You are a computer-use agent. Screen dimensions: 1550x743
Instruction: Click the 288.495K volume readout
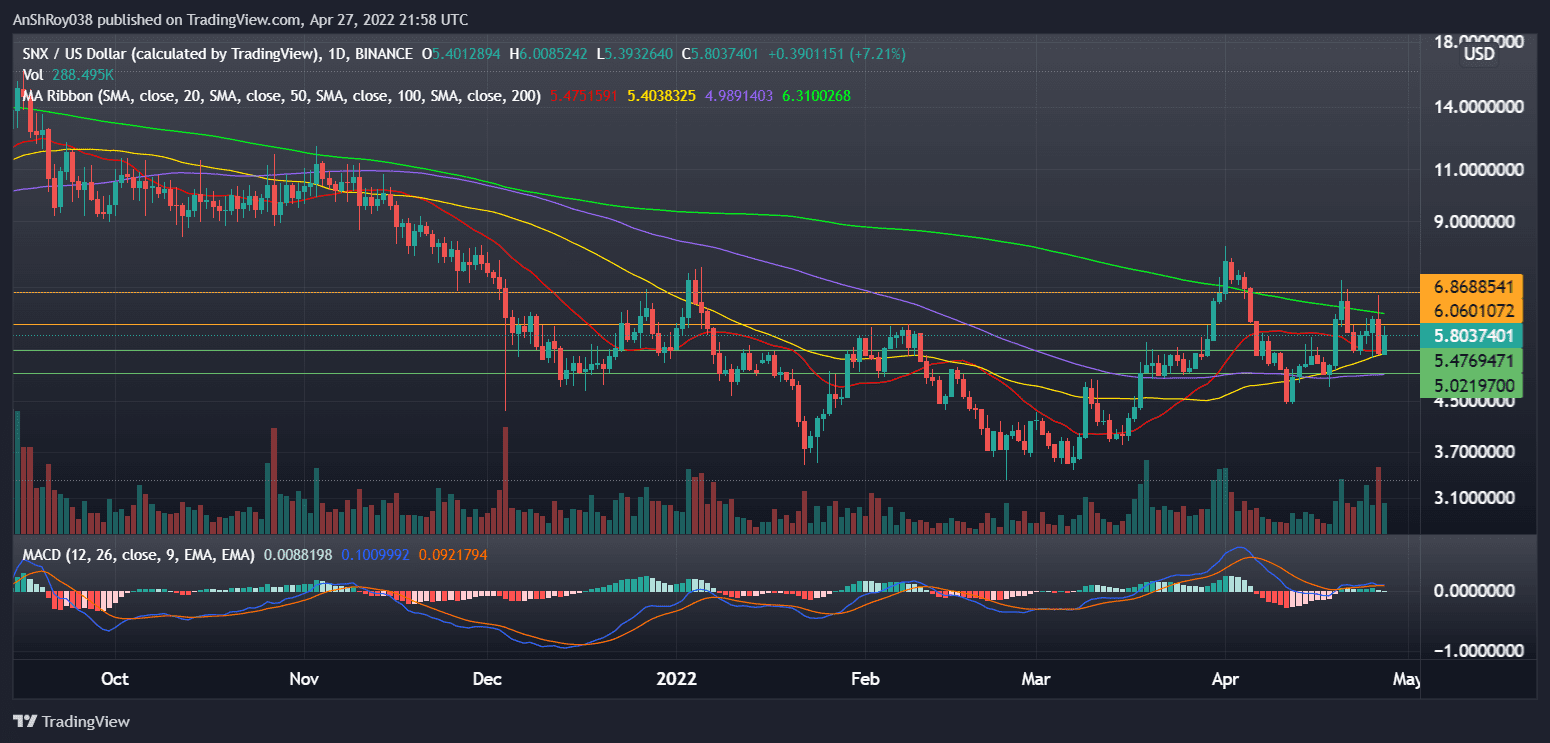pos(81,75)
